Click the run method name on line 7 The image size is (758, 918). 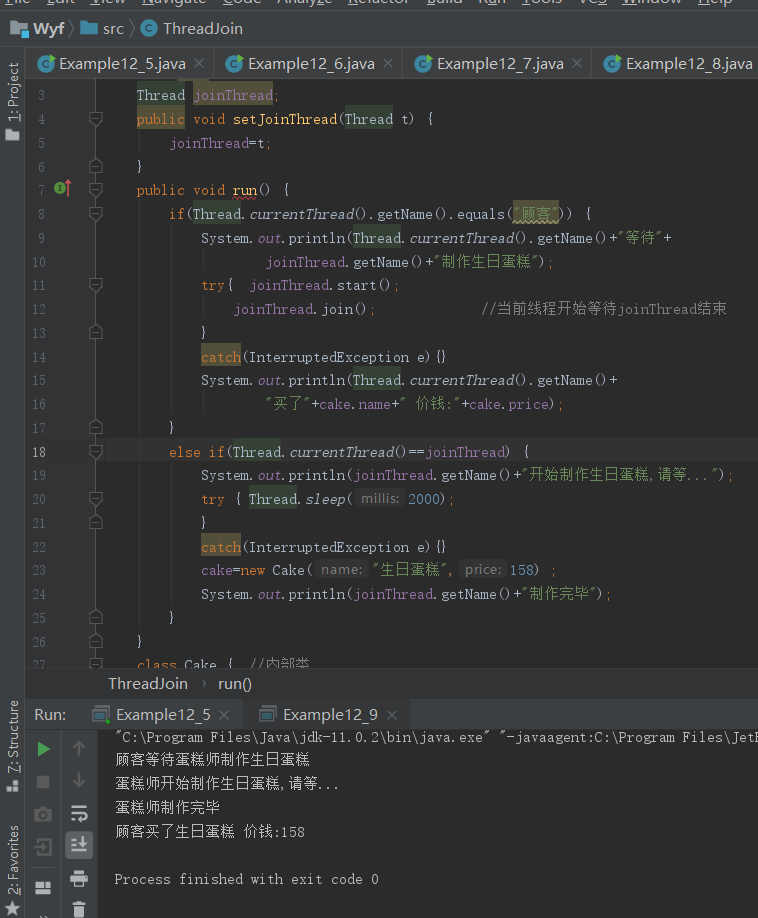coord(245,190)
